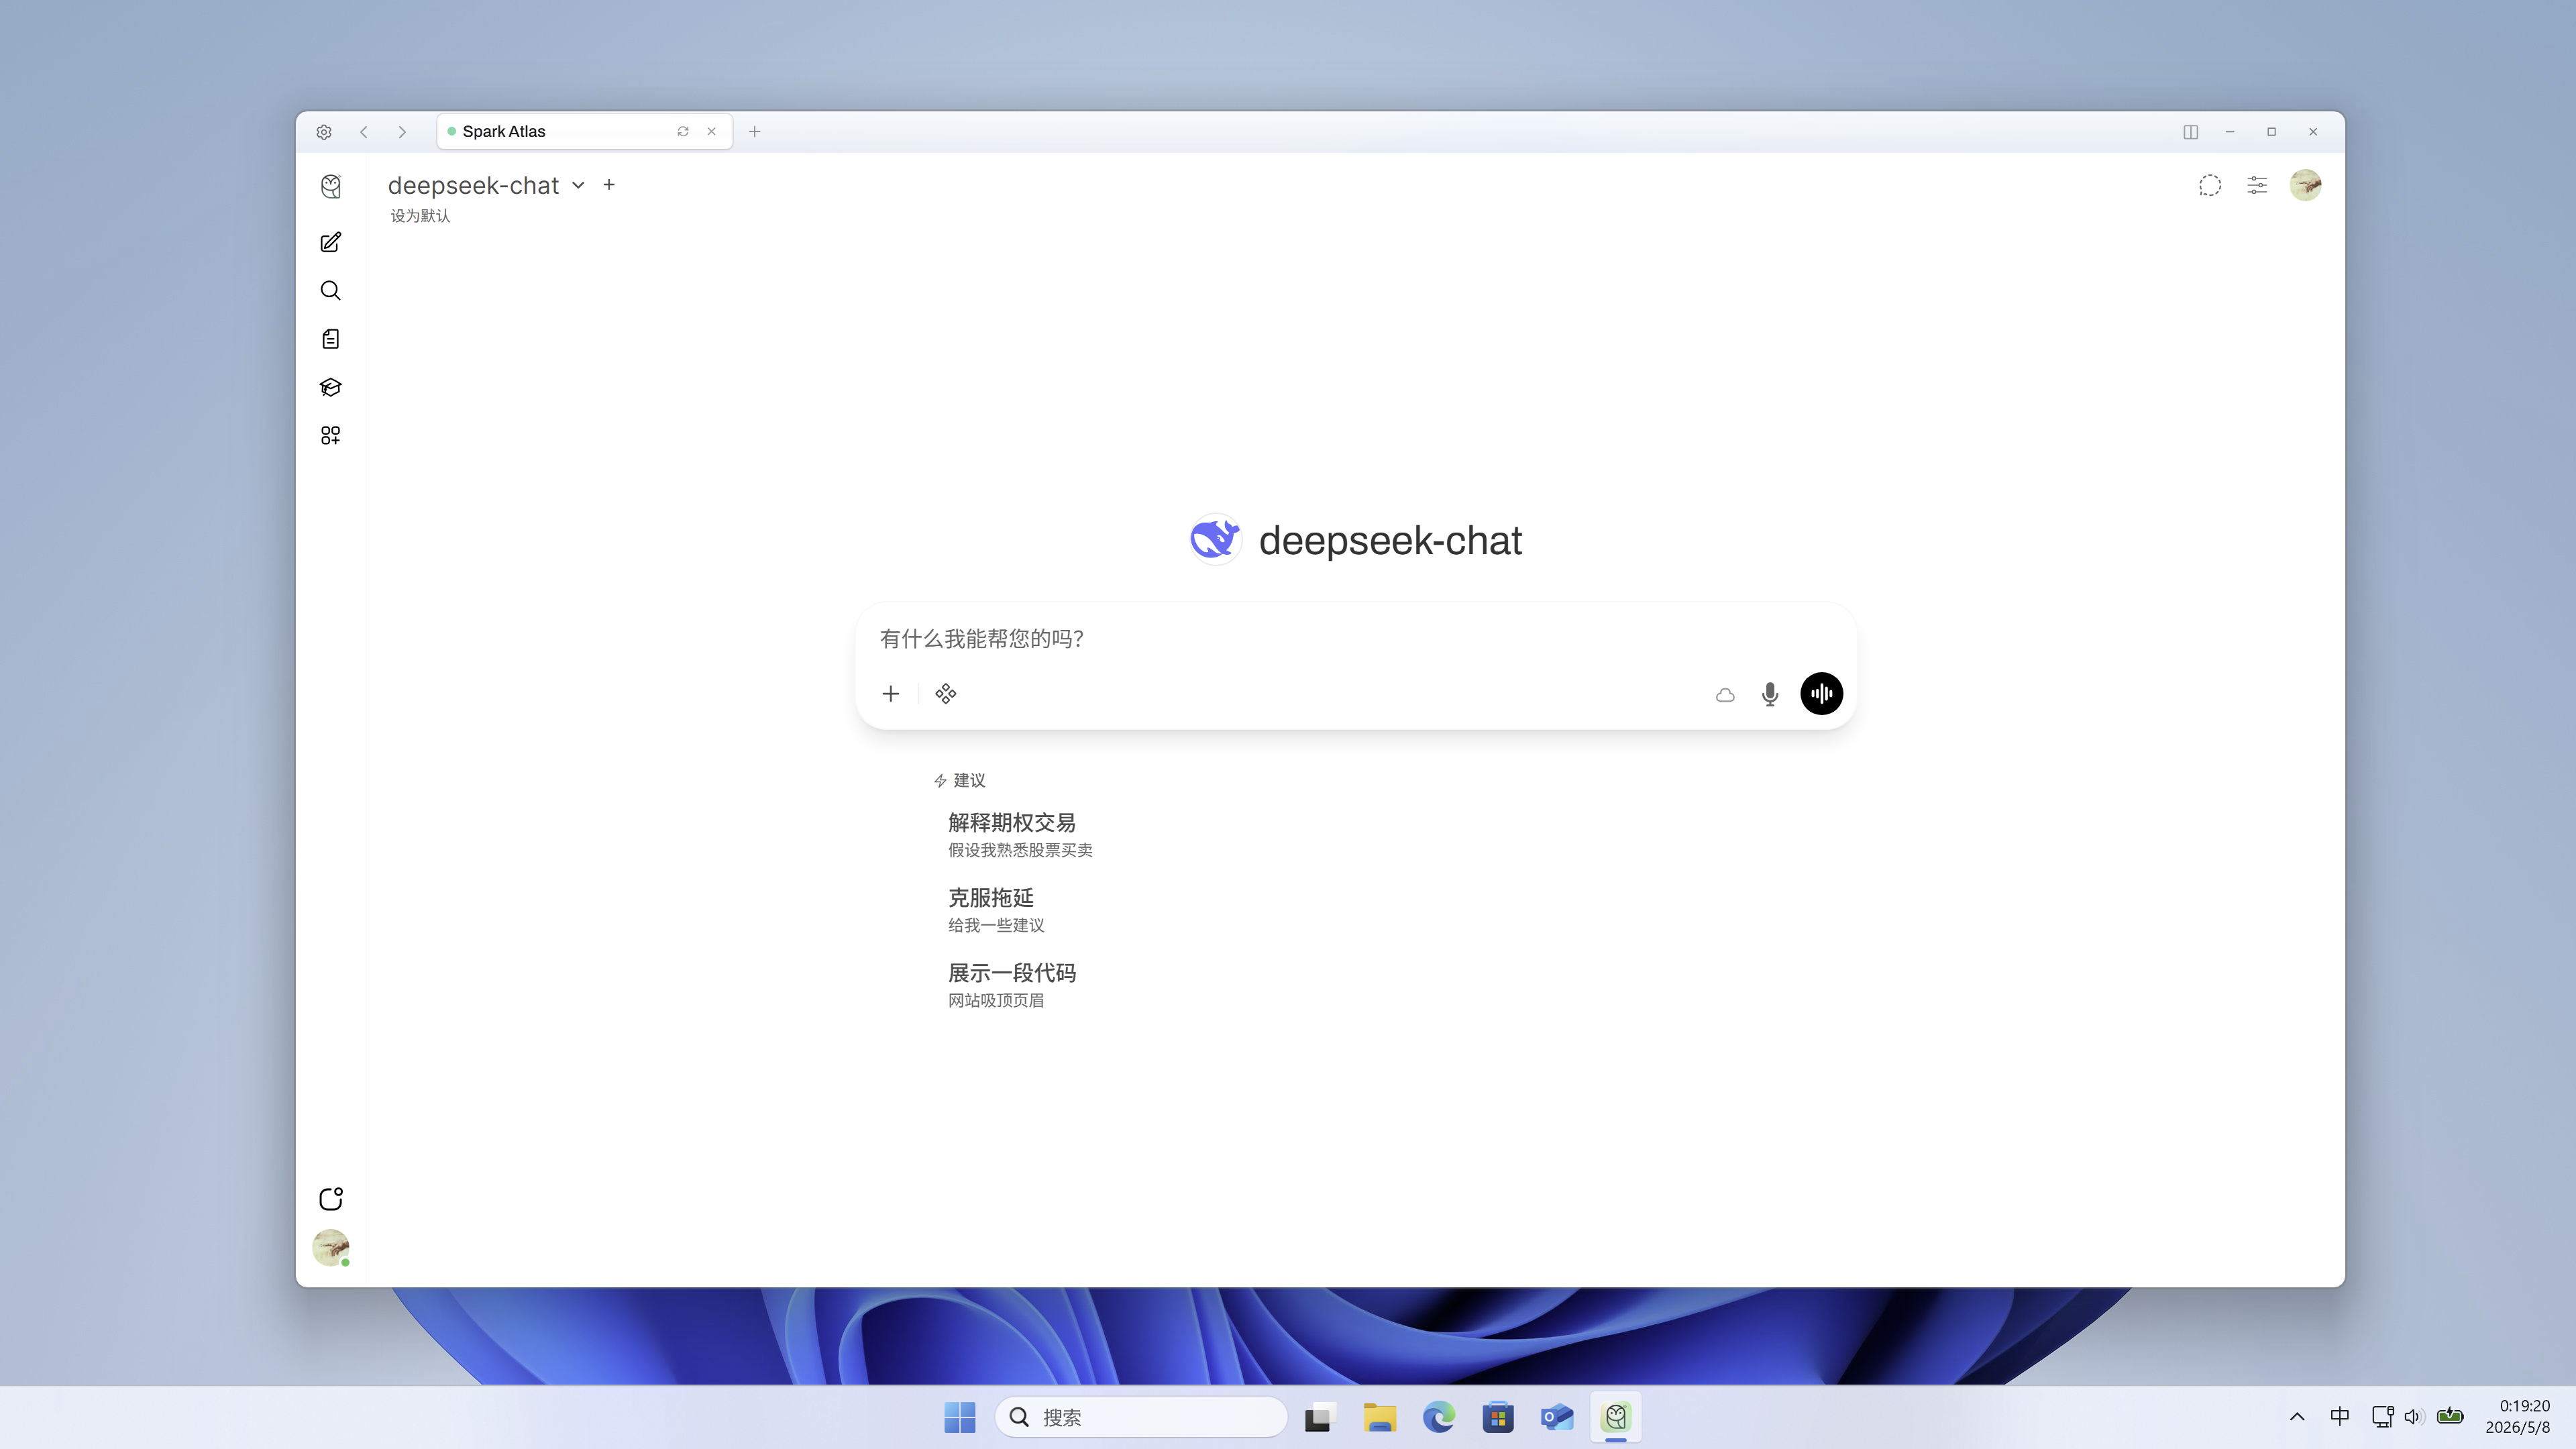This screenshot has height=1449, width=2576.
Task: Open user avatar at sidebar bottom
Action: [331, 1247]
